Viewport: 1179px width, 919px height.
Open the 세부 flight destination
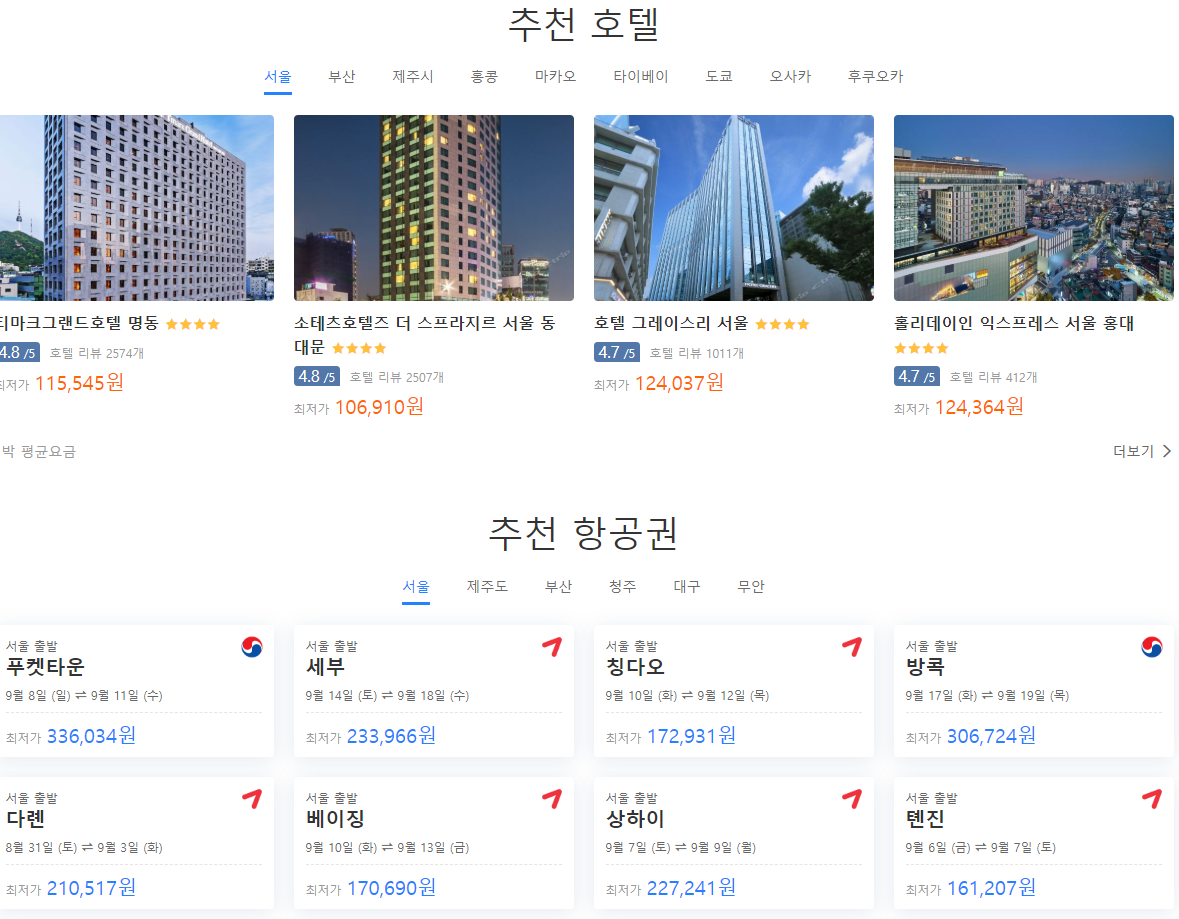[325, 667]
